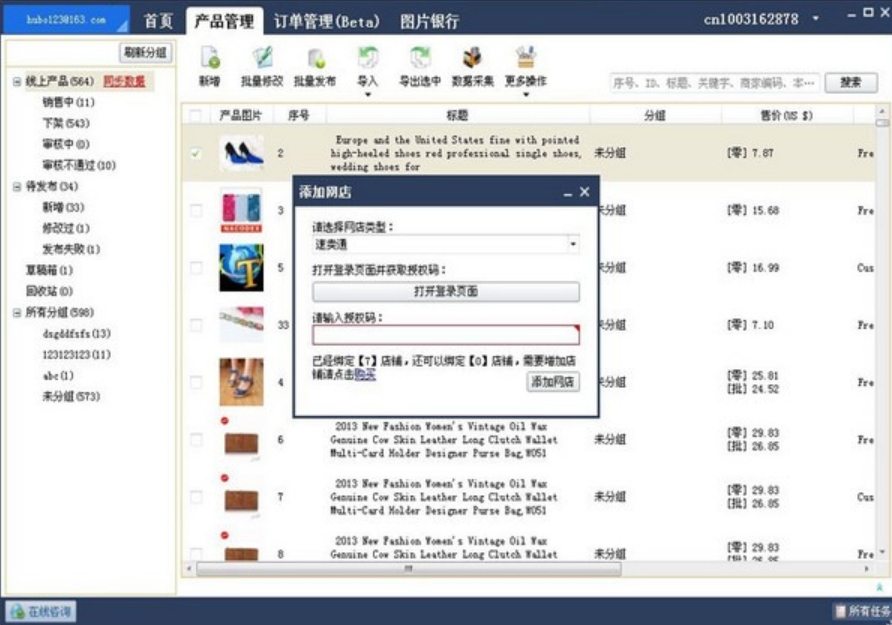Click the product search input field
The height and width of the screenshot is (625, 892).
tap(716, 83)
